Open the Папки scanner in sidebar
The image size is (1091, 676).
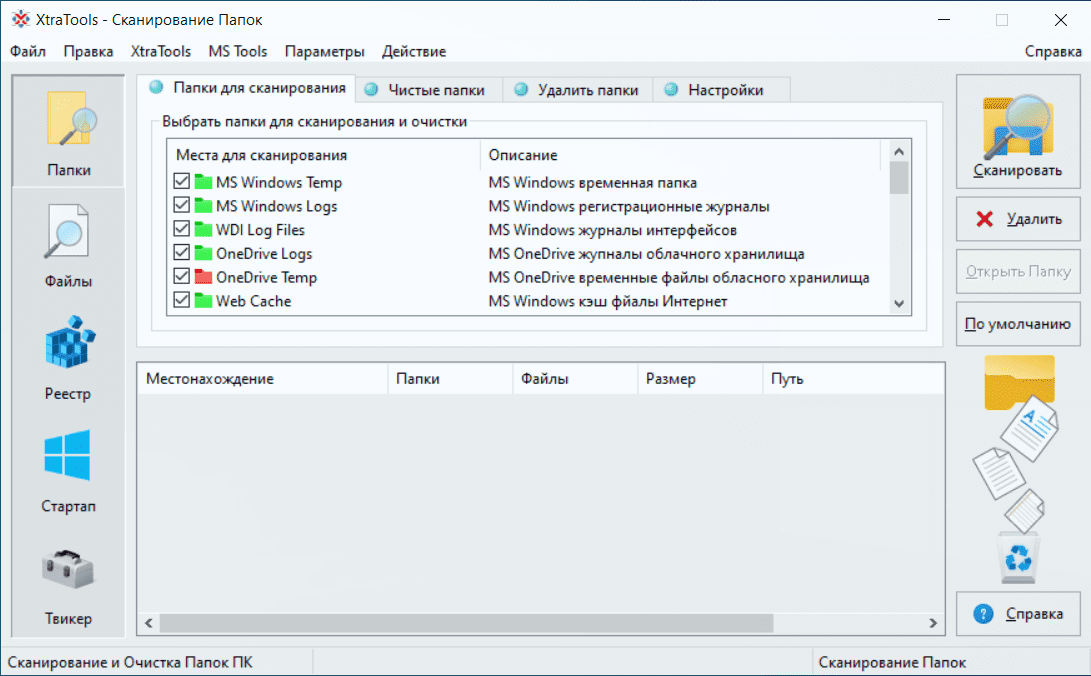pyautogui.click(x=68, y=131)
